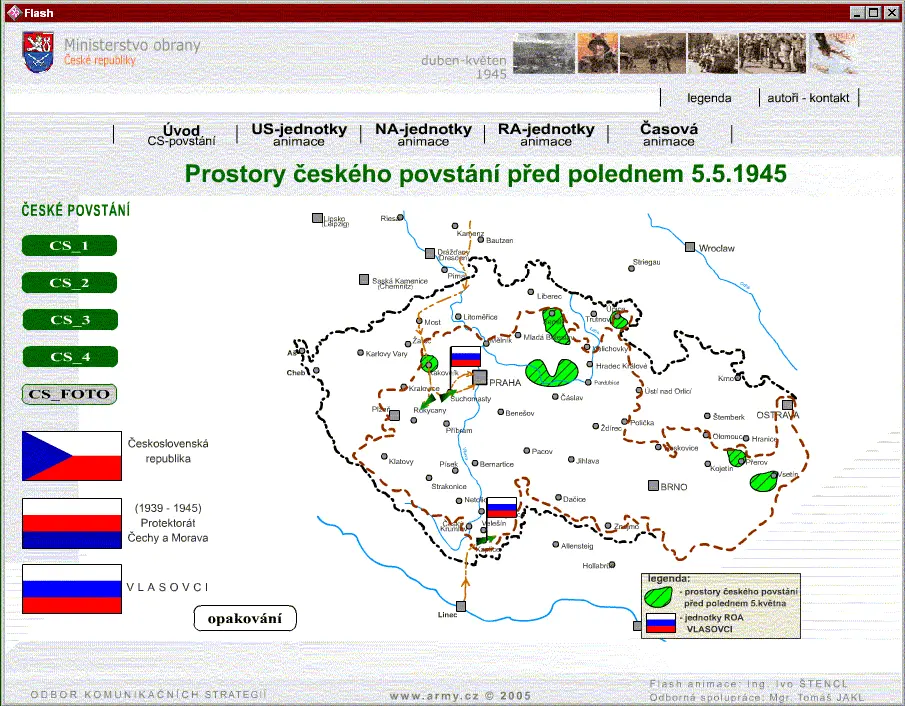The width and height of the screenshot is (905, 706).
Task: Click the Jihlava town marker
Action: tap(571, 460)
